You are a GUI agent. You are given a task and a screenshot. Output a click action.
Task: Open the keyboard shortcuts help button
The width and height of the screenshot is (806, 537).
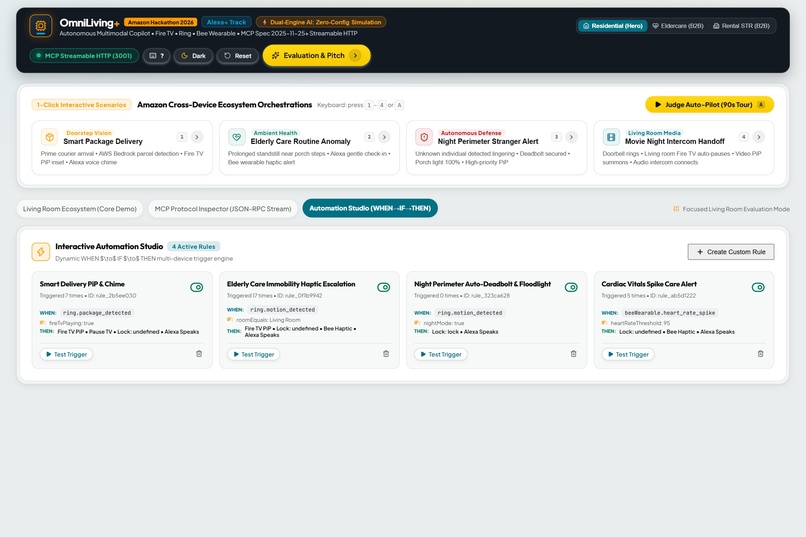[156, 55]
